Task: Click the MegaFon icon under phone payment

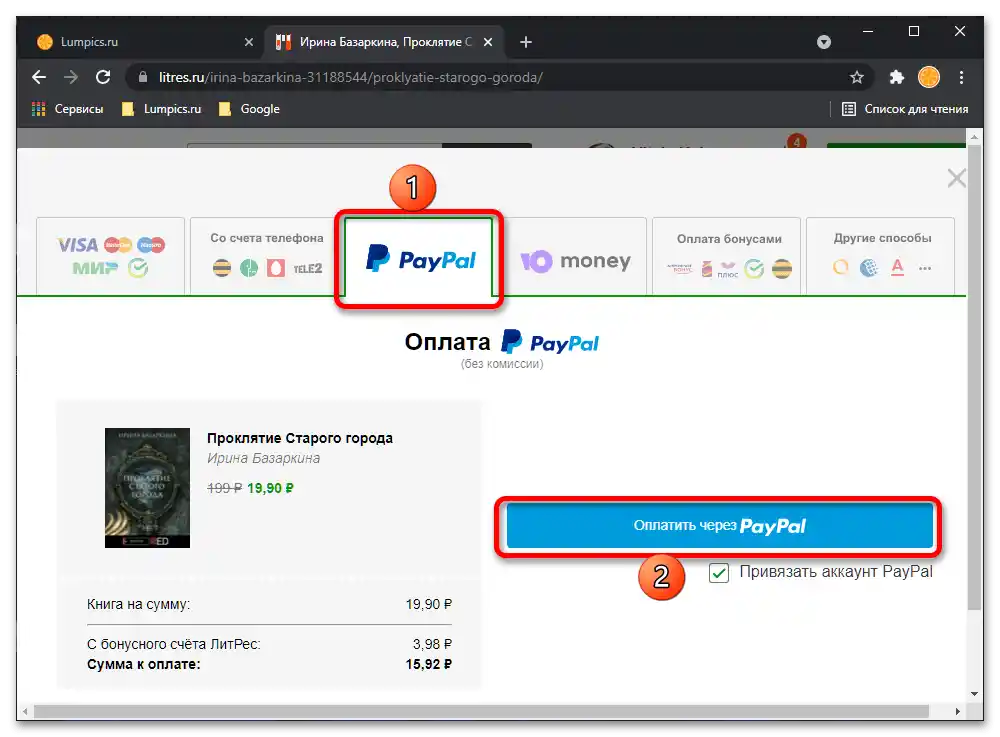Action: 249,268
